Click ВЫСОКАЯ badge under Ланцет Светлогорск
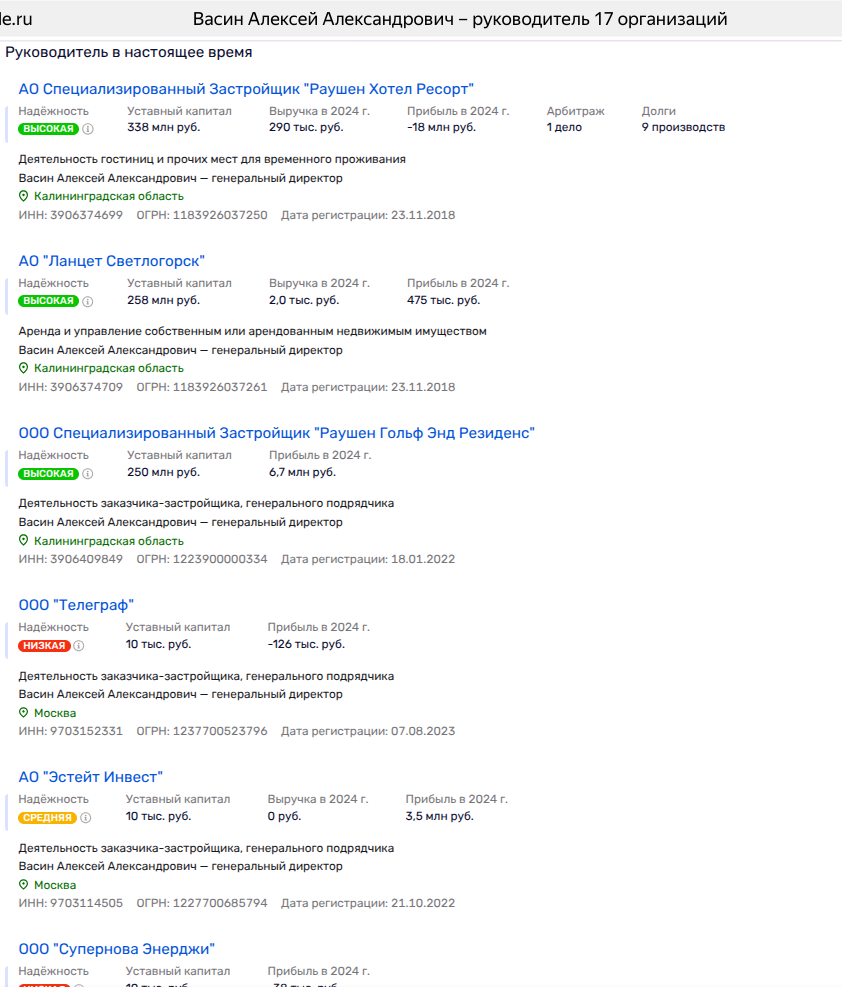The width and height of the screenshot is (842, 987). pos(48,301)
